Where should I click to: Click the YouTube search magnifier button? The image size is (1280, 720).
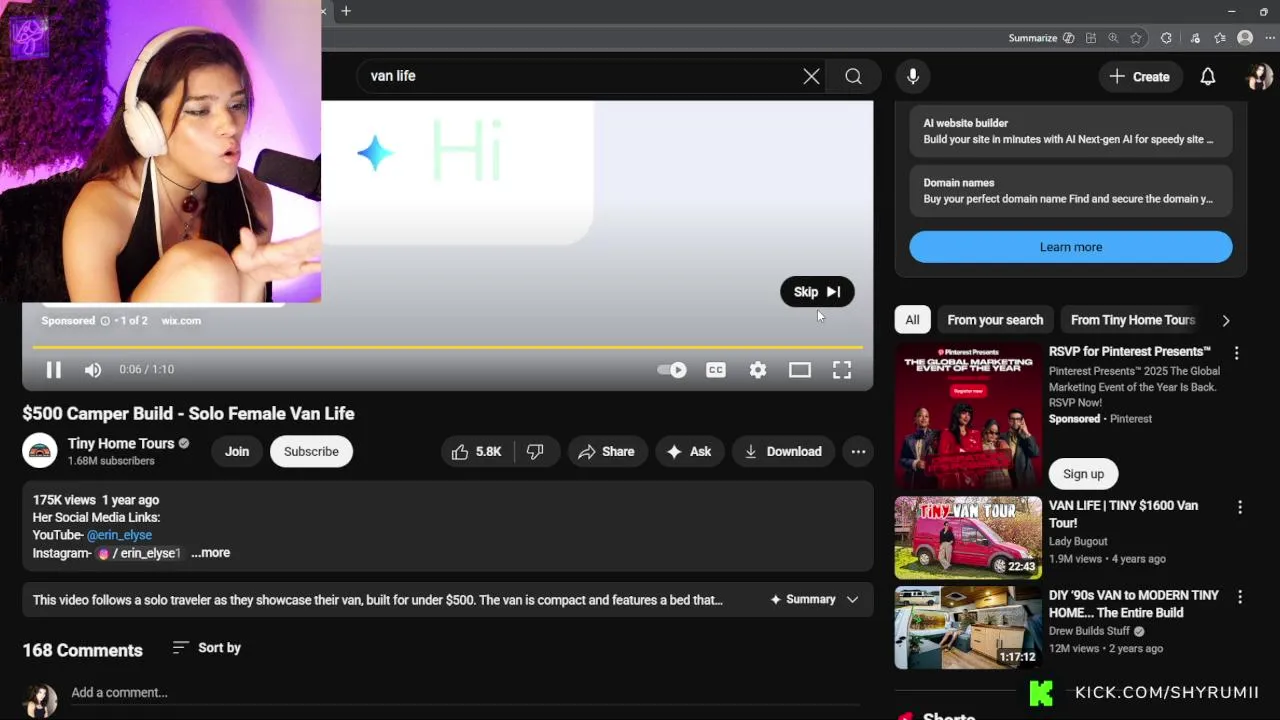(x=853, y=76)
